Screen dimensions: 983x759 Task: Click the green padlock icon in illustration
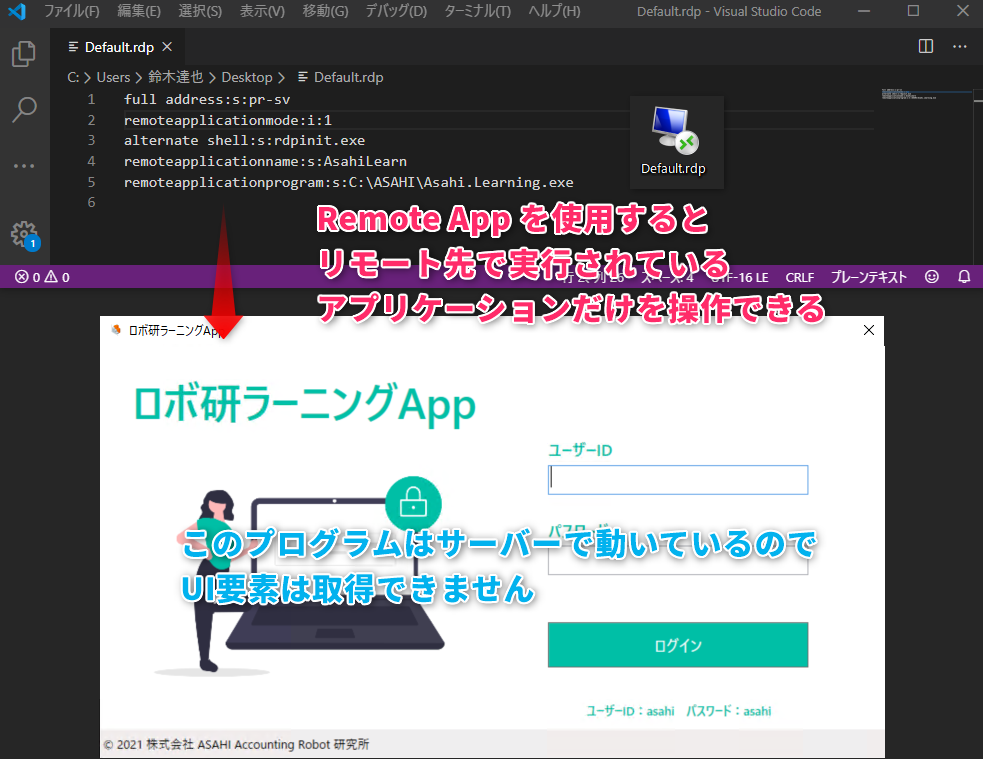click(x=413, y=504)
